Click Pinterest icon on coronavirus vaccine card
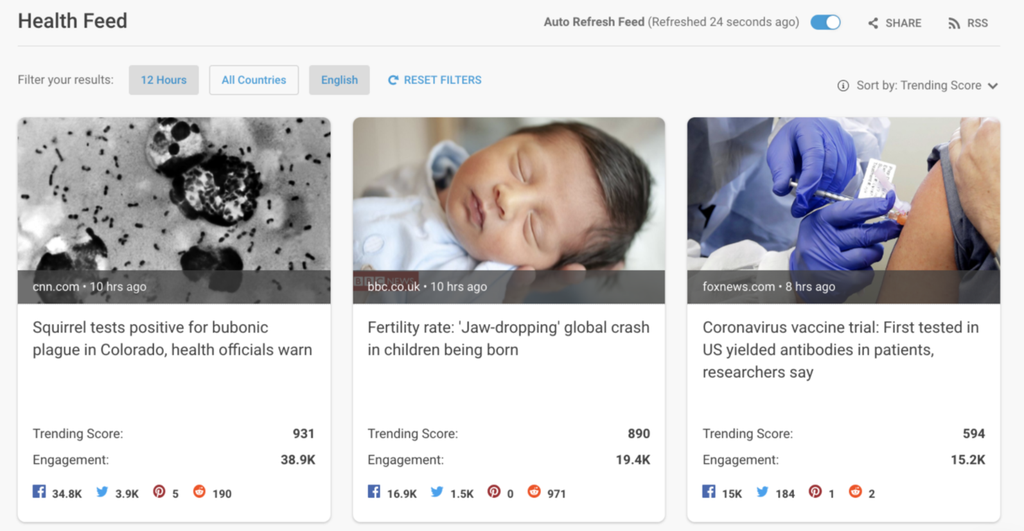This screenshot has height=531, width=1024. tap(815, 492)
